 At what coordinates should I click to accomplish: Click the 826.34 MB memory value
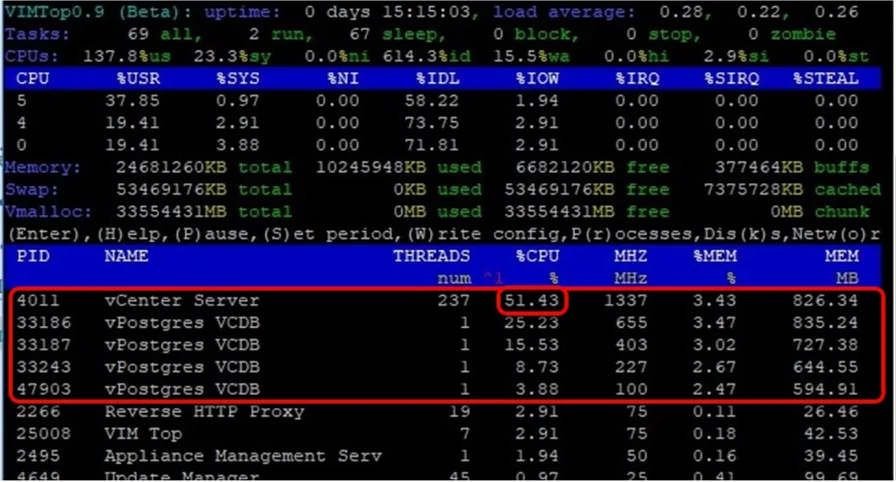(x=825, y=300)
